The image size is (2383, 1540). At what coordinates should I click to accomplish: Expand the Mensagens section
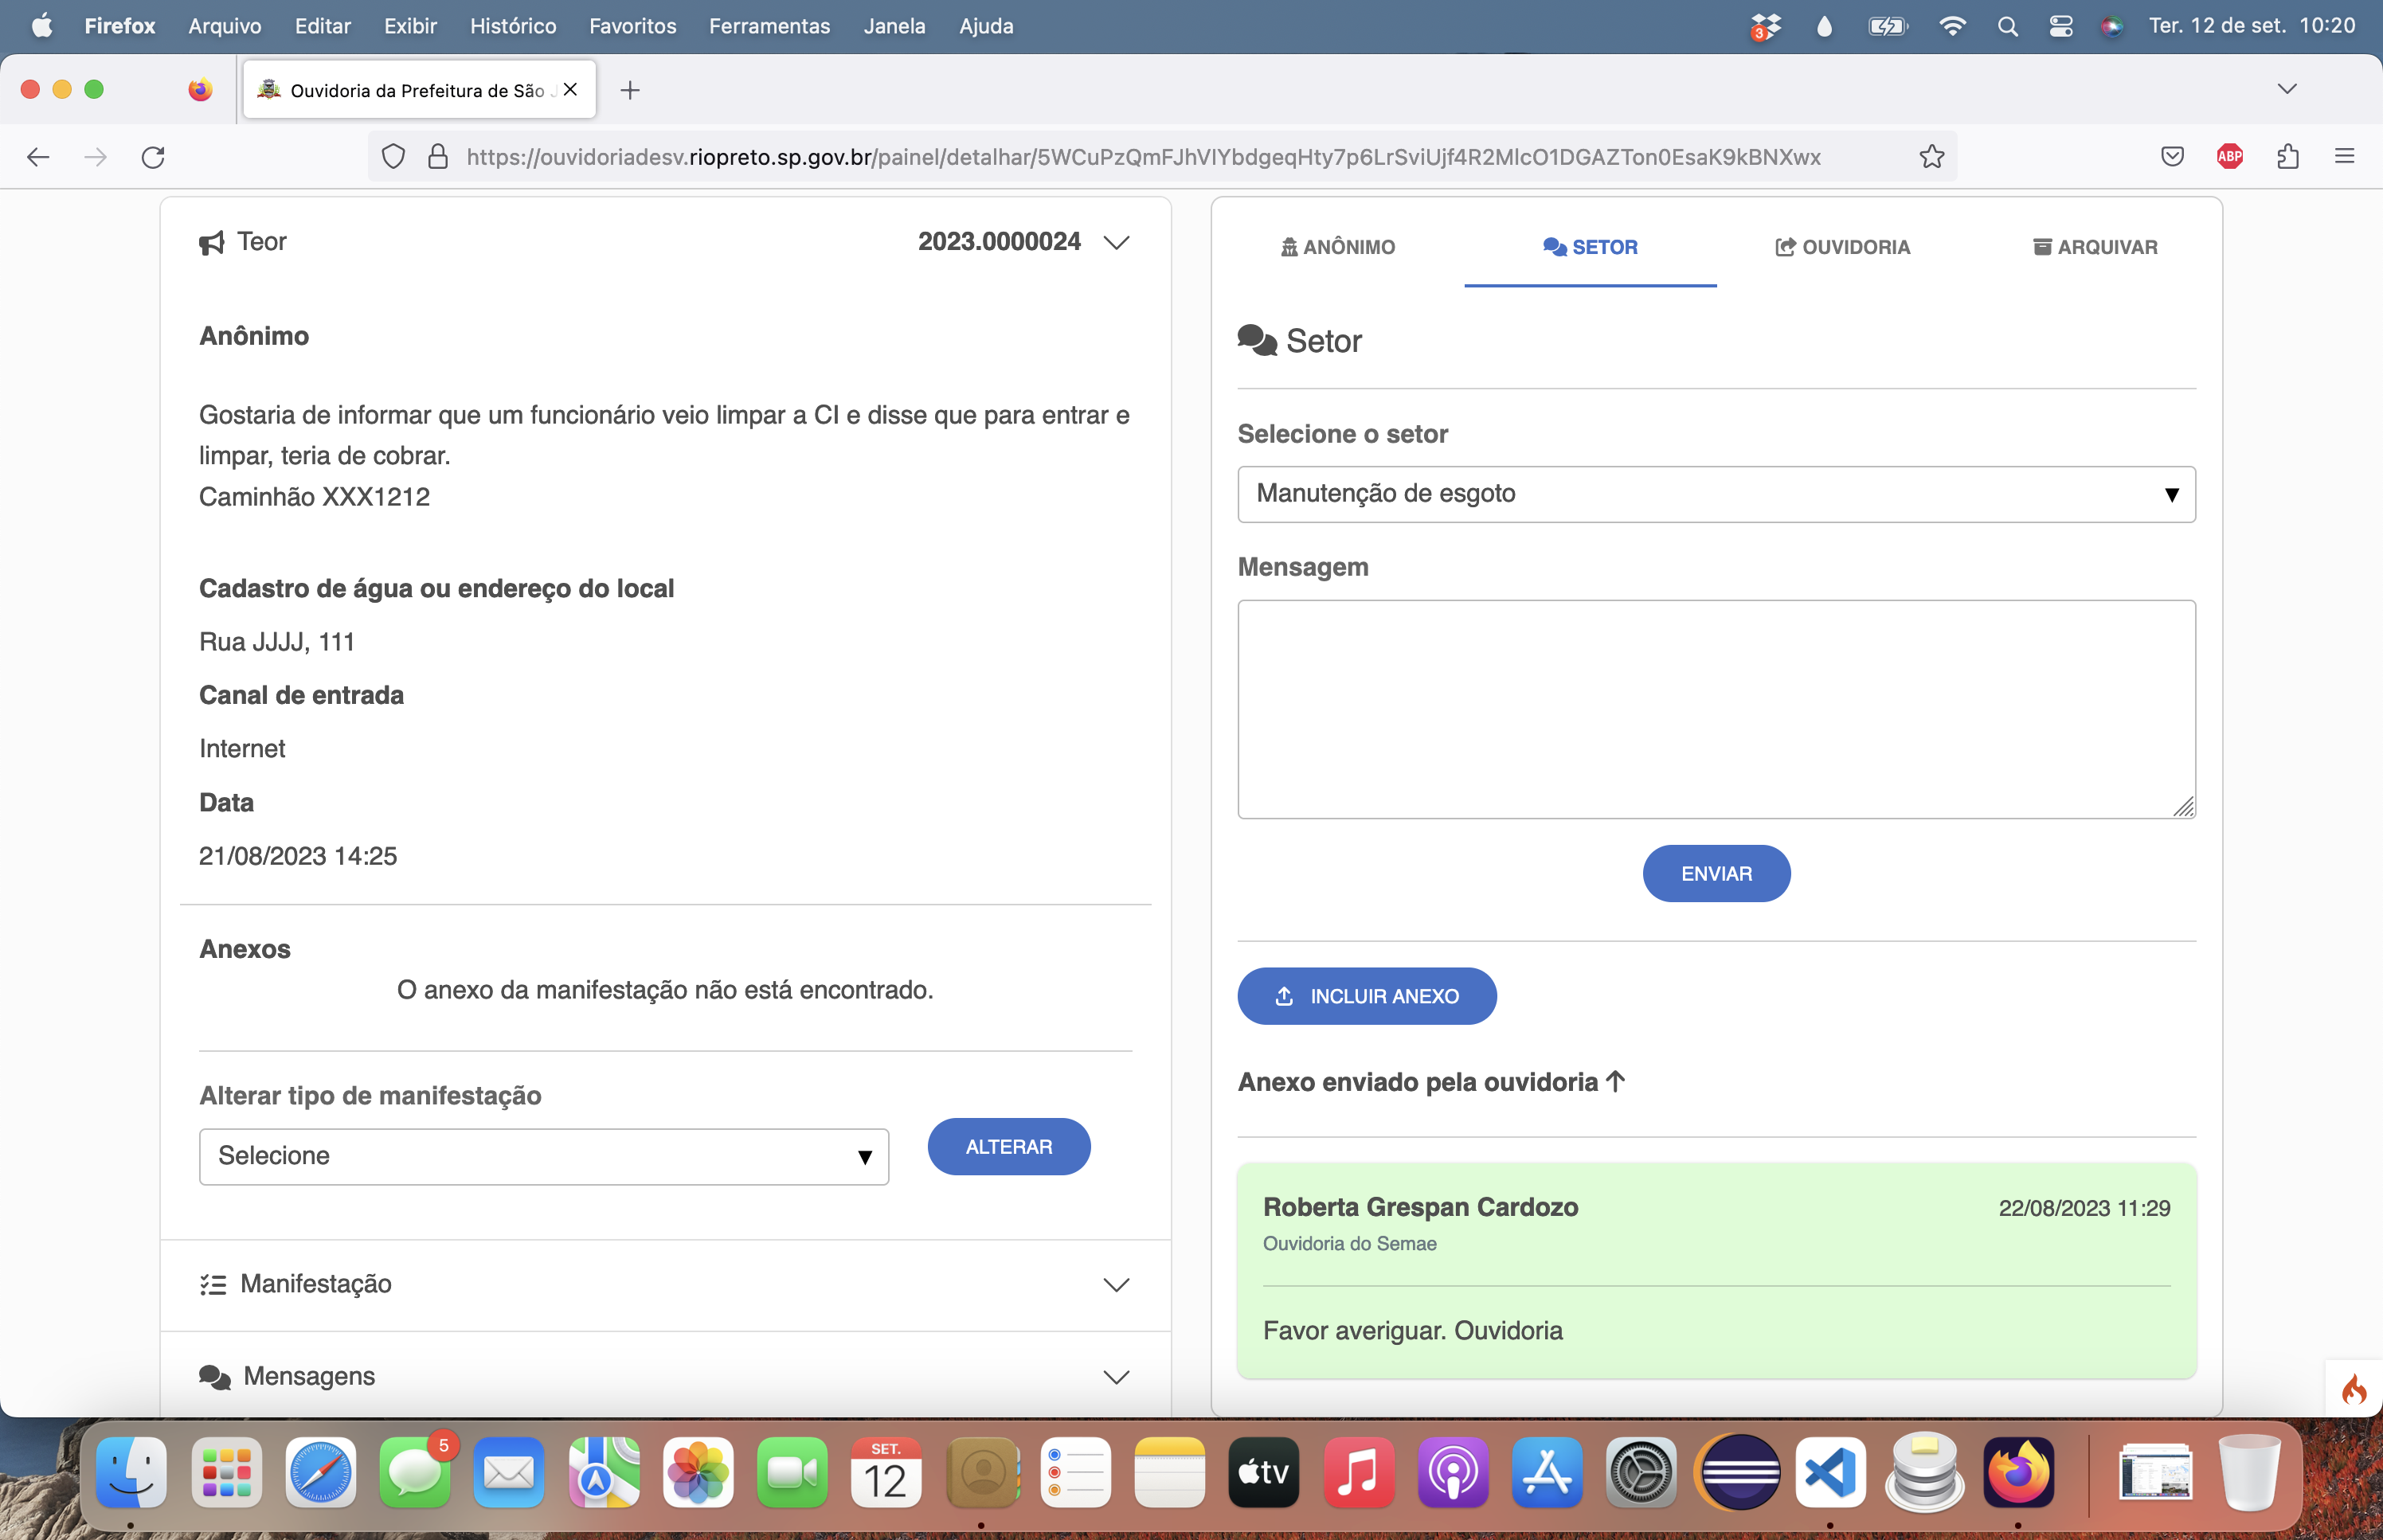pyautogui.click(x=1116, y=1377)
